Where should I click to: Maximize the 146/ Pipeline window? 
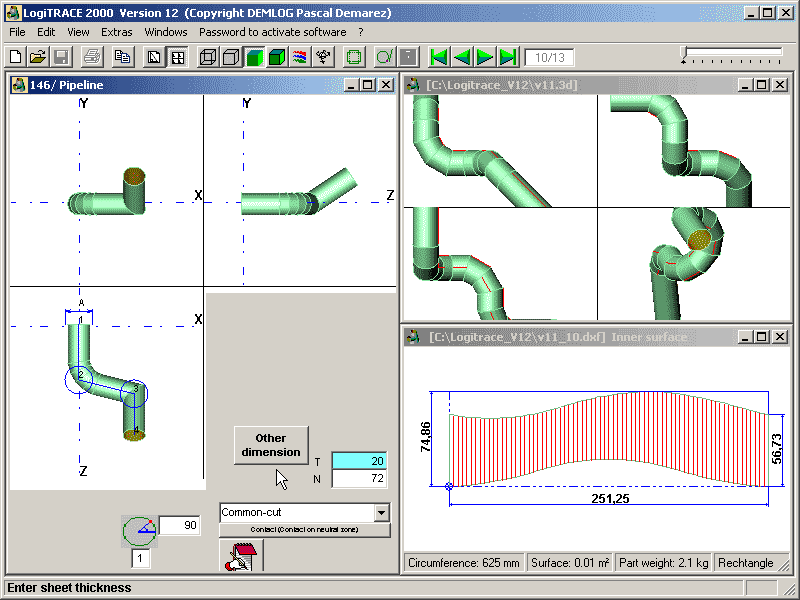pos(367,85)
